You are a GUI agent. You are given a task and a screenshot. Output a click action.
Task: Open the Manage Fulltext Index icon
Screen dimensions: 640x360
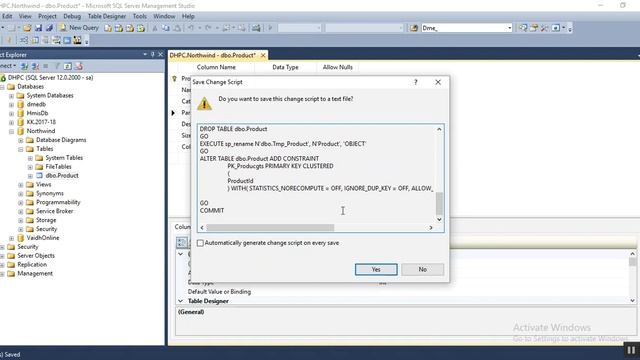click(45, 40)
